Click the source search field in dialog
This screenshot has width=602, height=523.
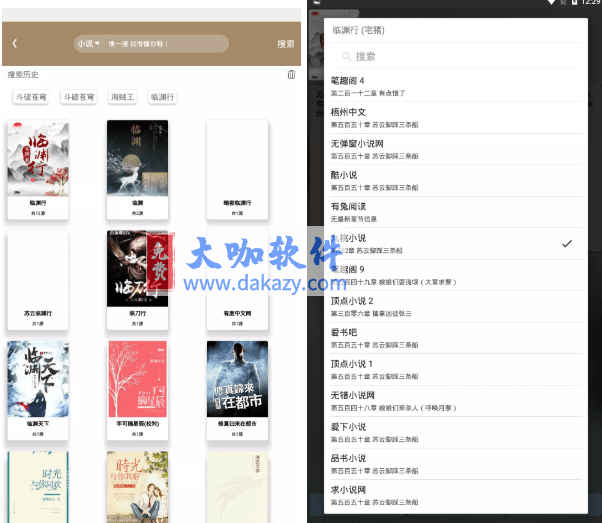[x=455, y=57]
